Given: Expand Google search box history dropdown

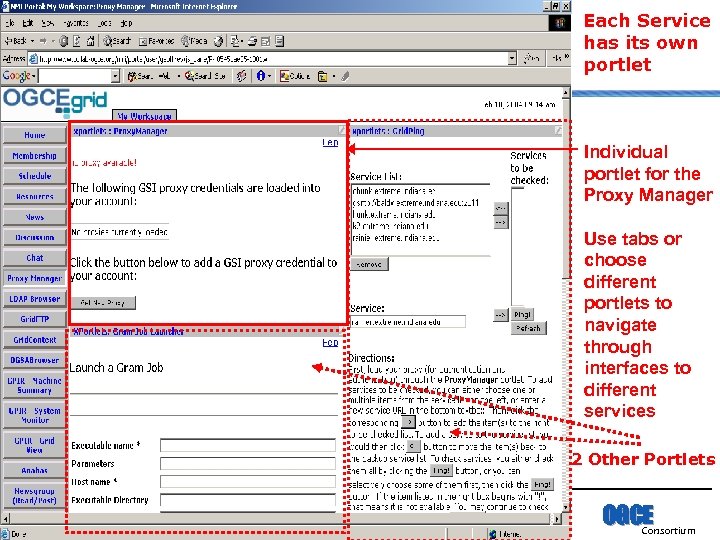Looking at the screenshot, I should (115, 76).
